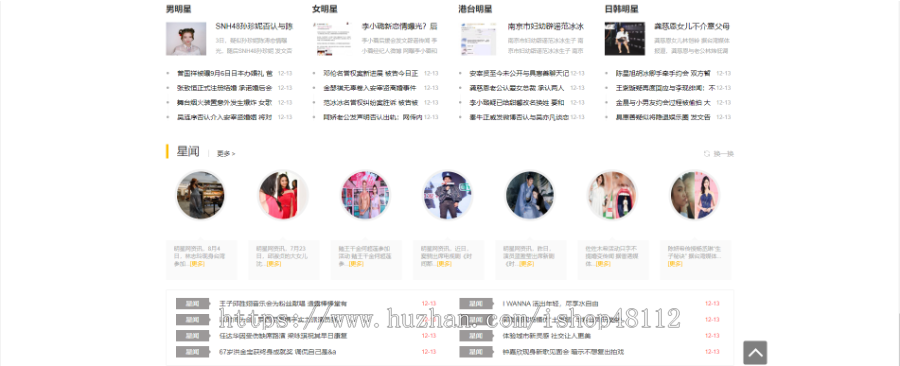The height and width of the screenshot is (366, 900).
Task: Open the 9月6日日本办婚礼 news item
Action: click(x=225, y=73)
